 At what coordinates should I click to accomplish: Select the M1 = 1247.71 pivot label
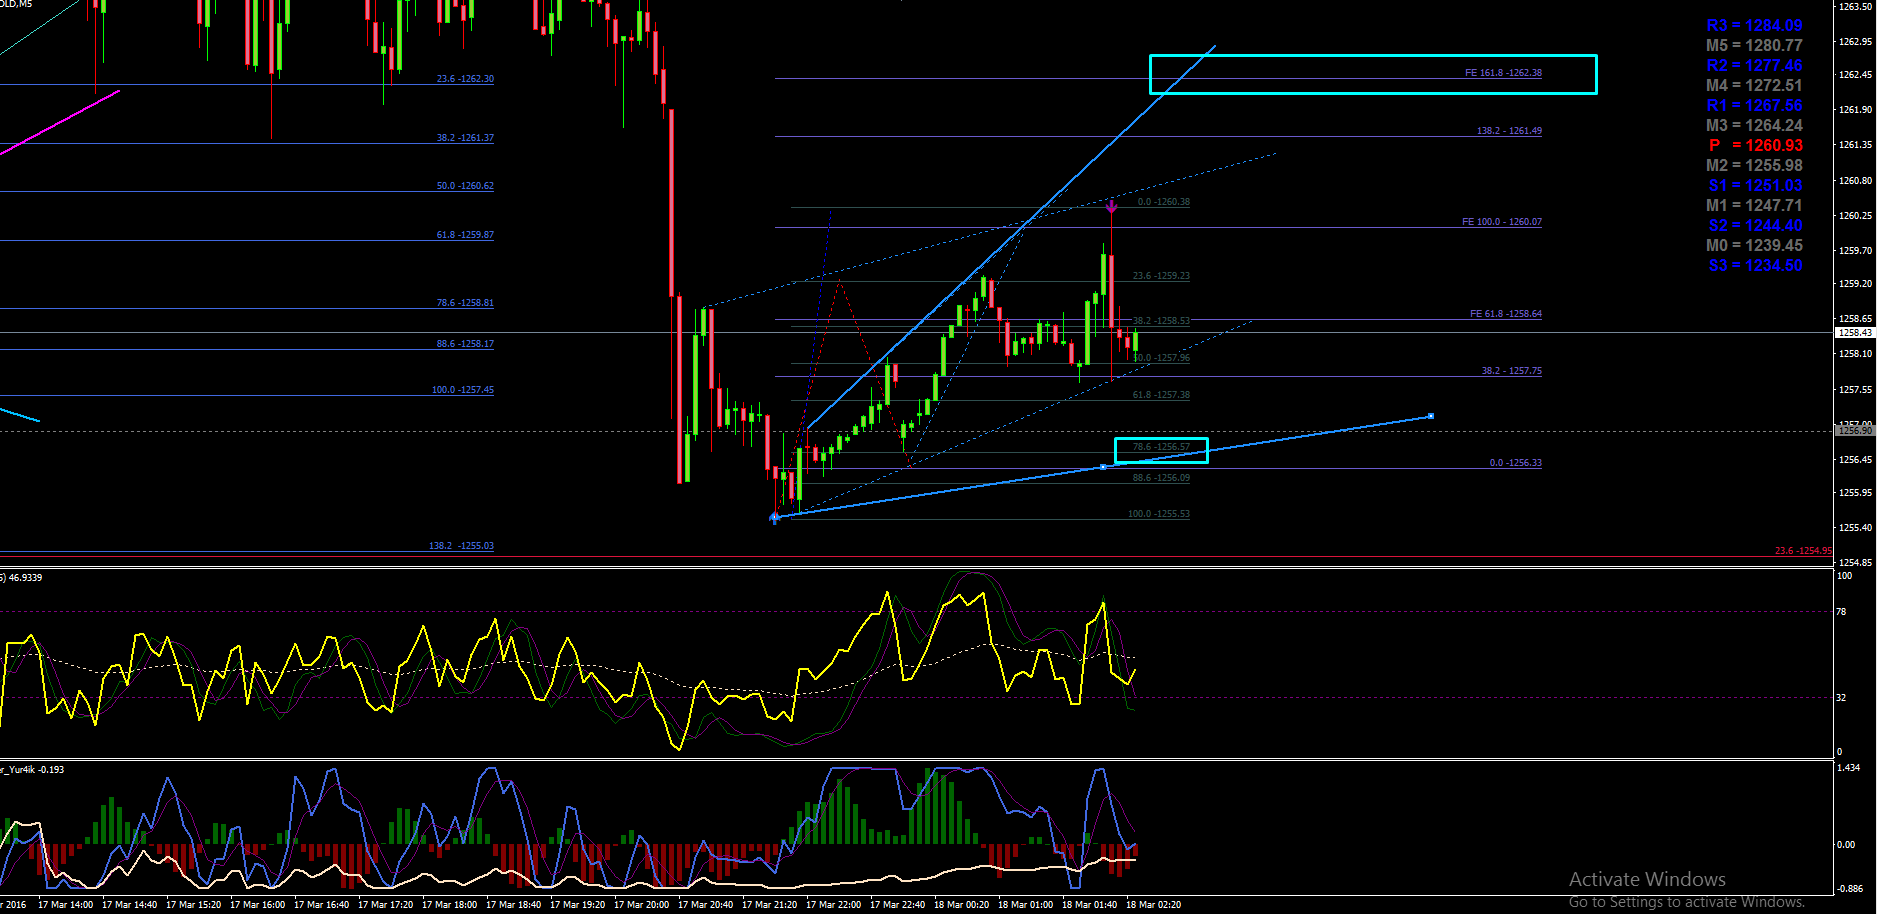pyautogui.click(x=1754, y=206)
